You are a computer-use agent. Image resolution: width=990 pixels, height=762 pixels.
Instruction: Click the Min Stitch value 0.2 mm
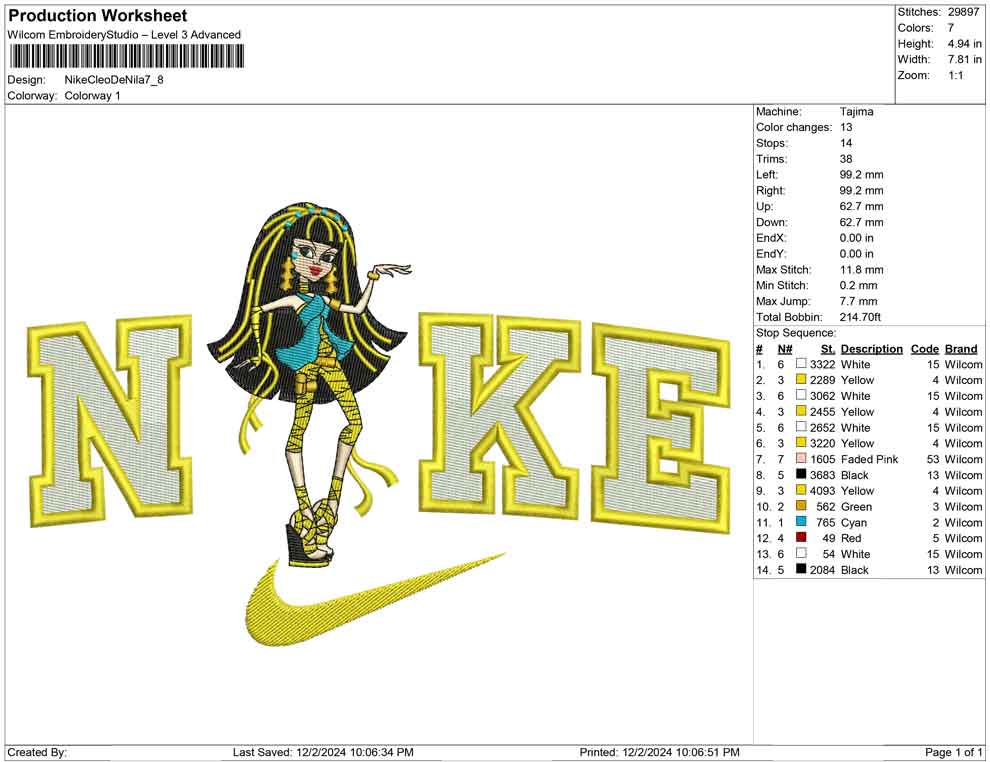(x=859, y=285)
